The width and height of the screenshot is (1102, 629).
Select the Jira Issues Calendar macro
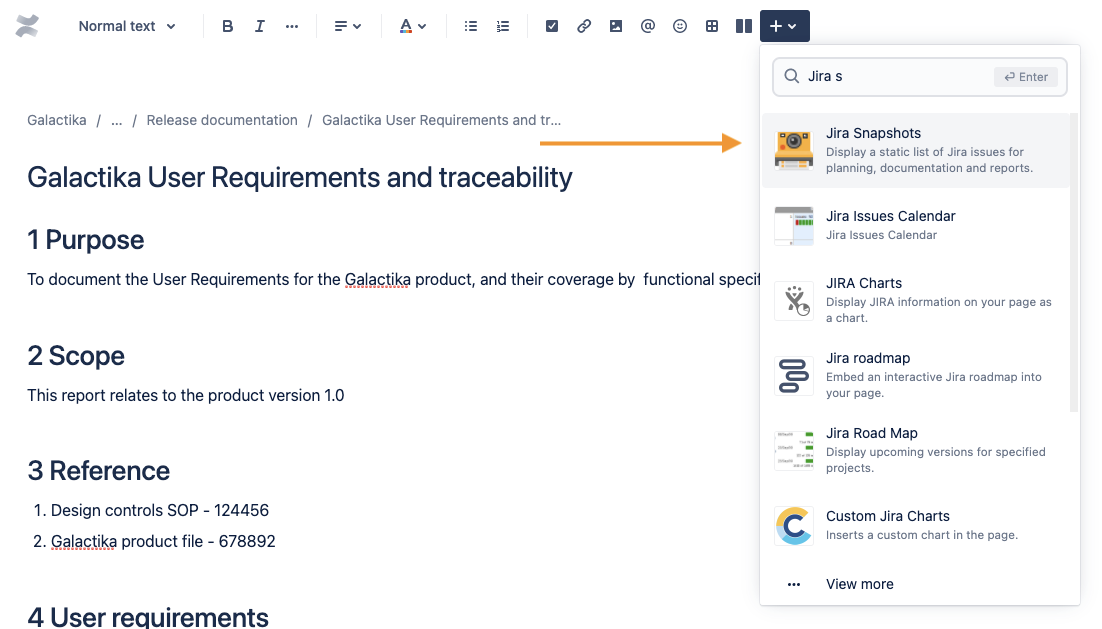pyautogui.click(x=915, y=225)
